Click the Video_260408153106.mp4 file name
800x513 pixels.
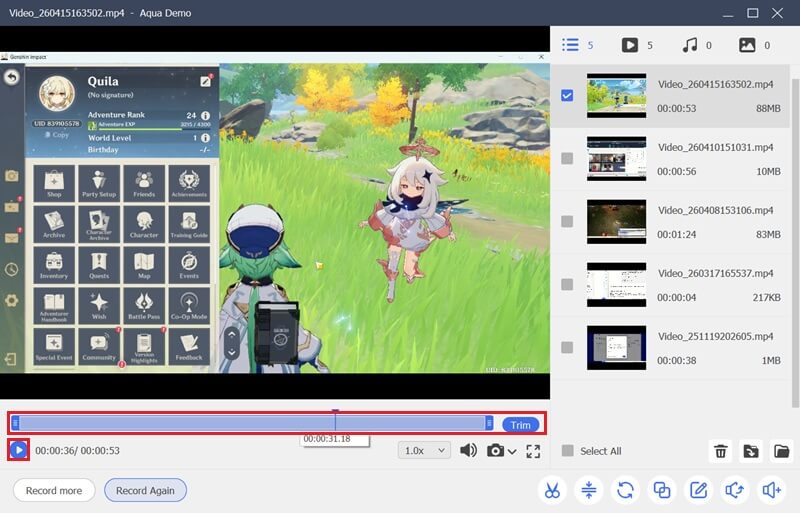[x=715, y=210]
